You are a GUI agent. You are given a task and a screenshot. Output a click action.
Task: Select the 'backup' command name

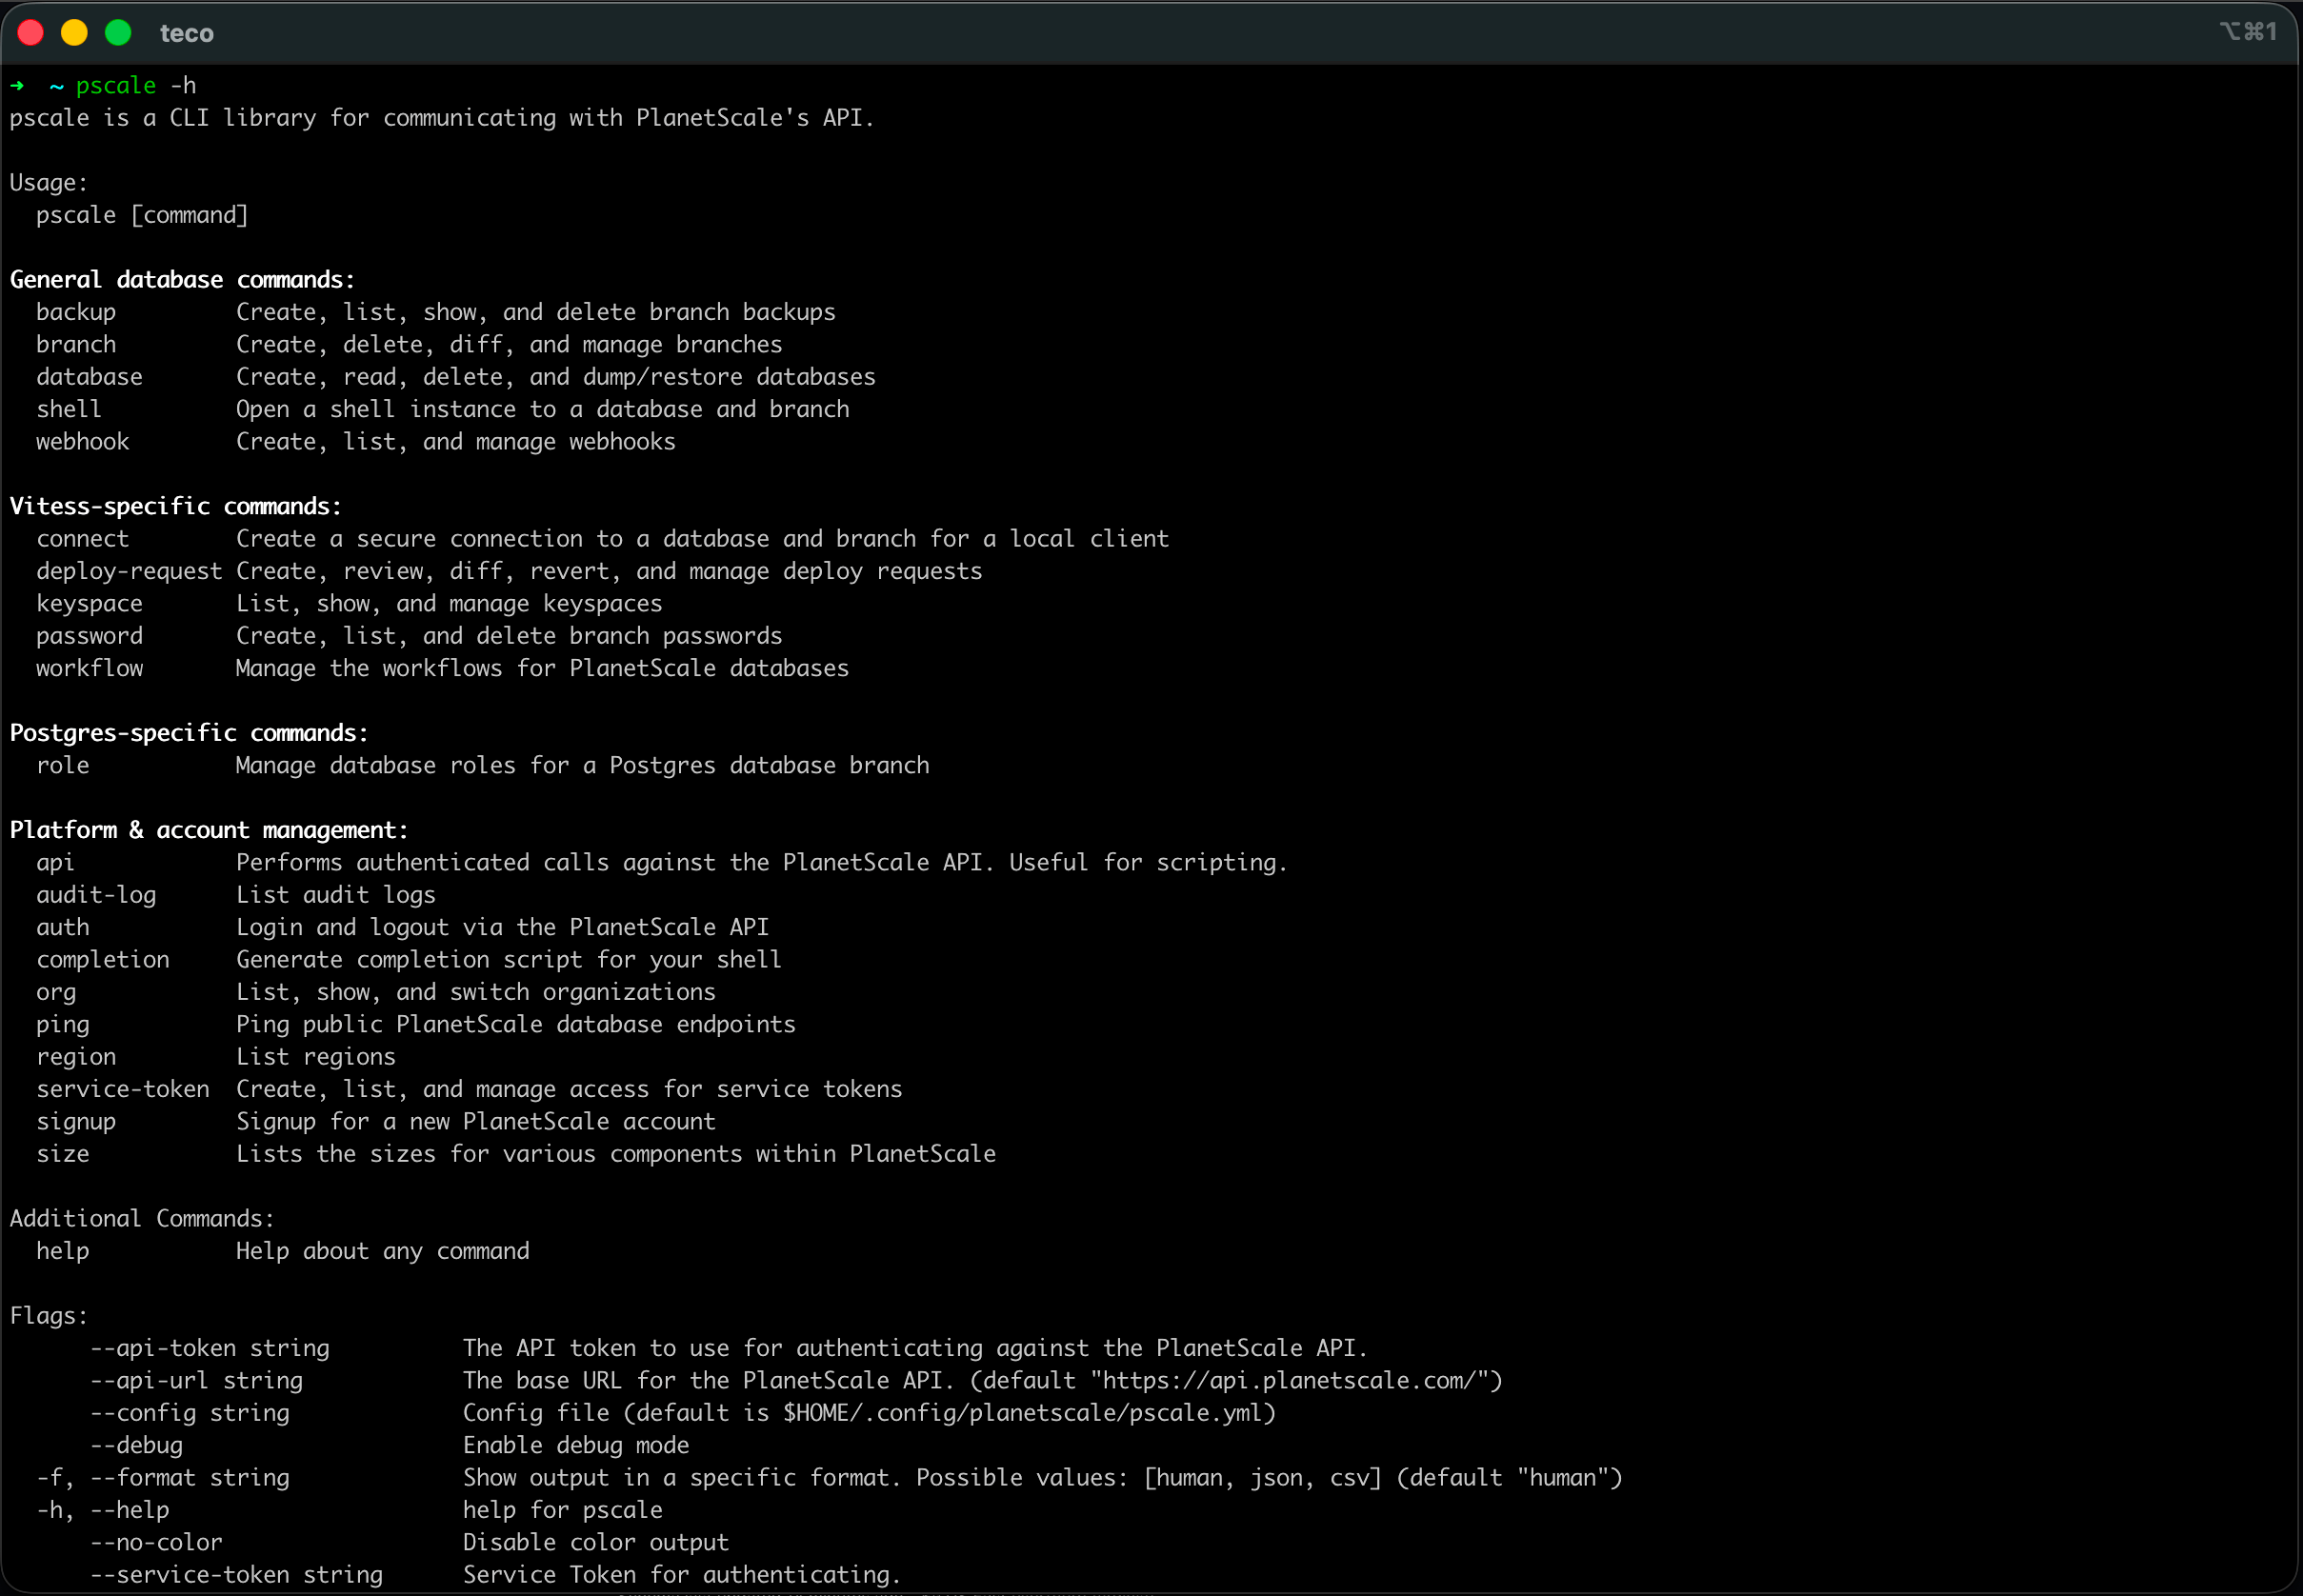(76, 312)
